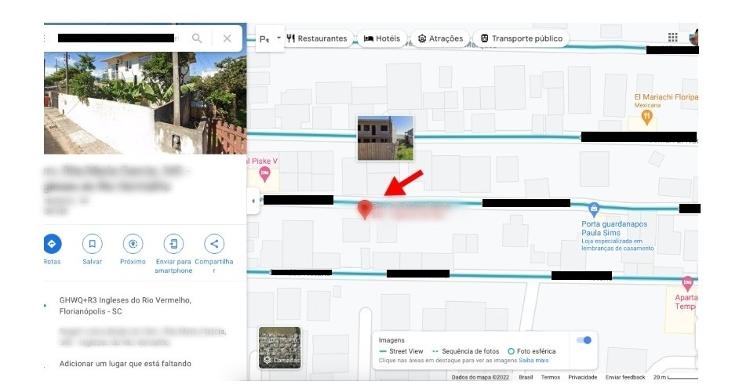Collapse the side panel with arrow
Screen dimensions: 750x392
click(254, 201)
